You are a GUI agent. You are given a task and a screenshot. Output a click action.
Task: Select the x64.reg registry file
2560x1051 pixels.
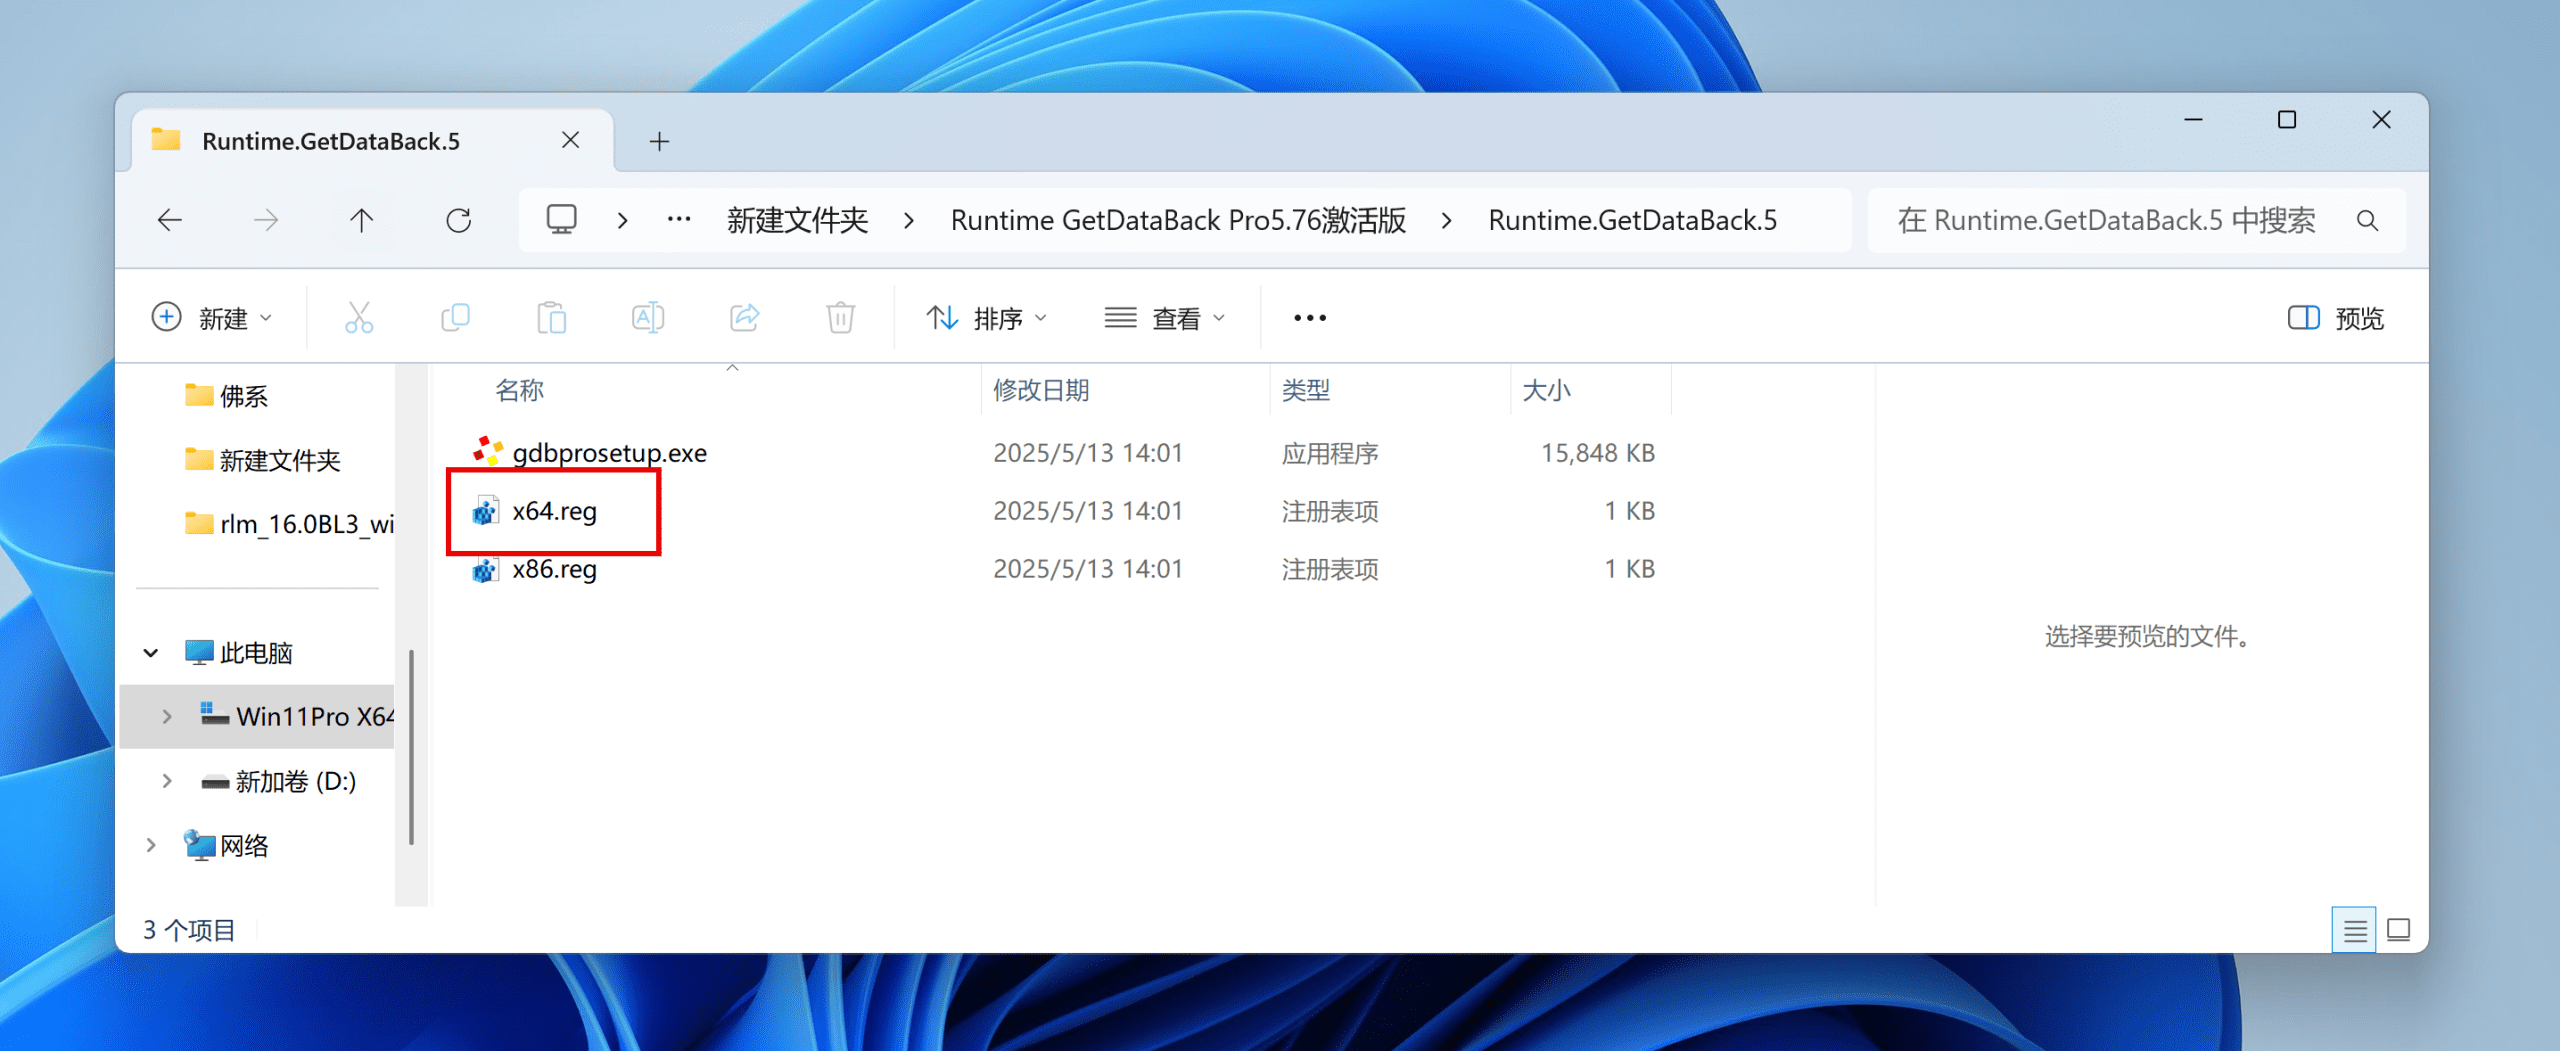pyautogui.click(x=554, y=511)
